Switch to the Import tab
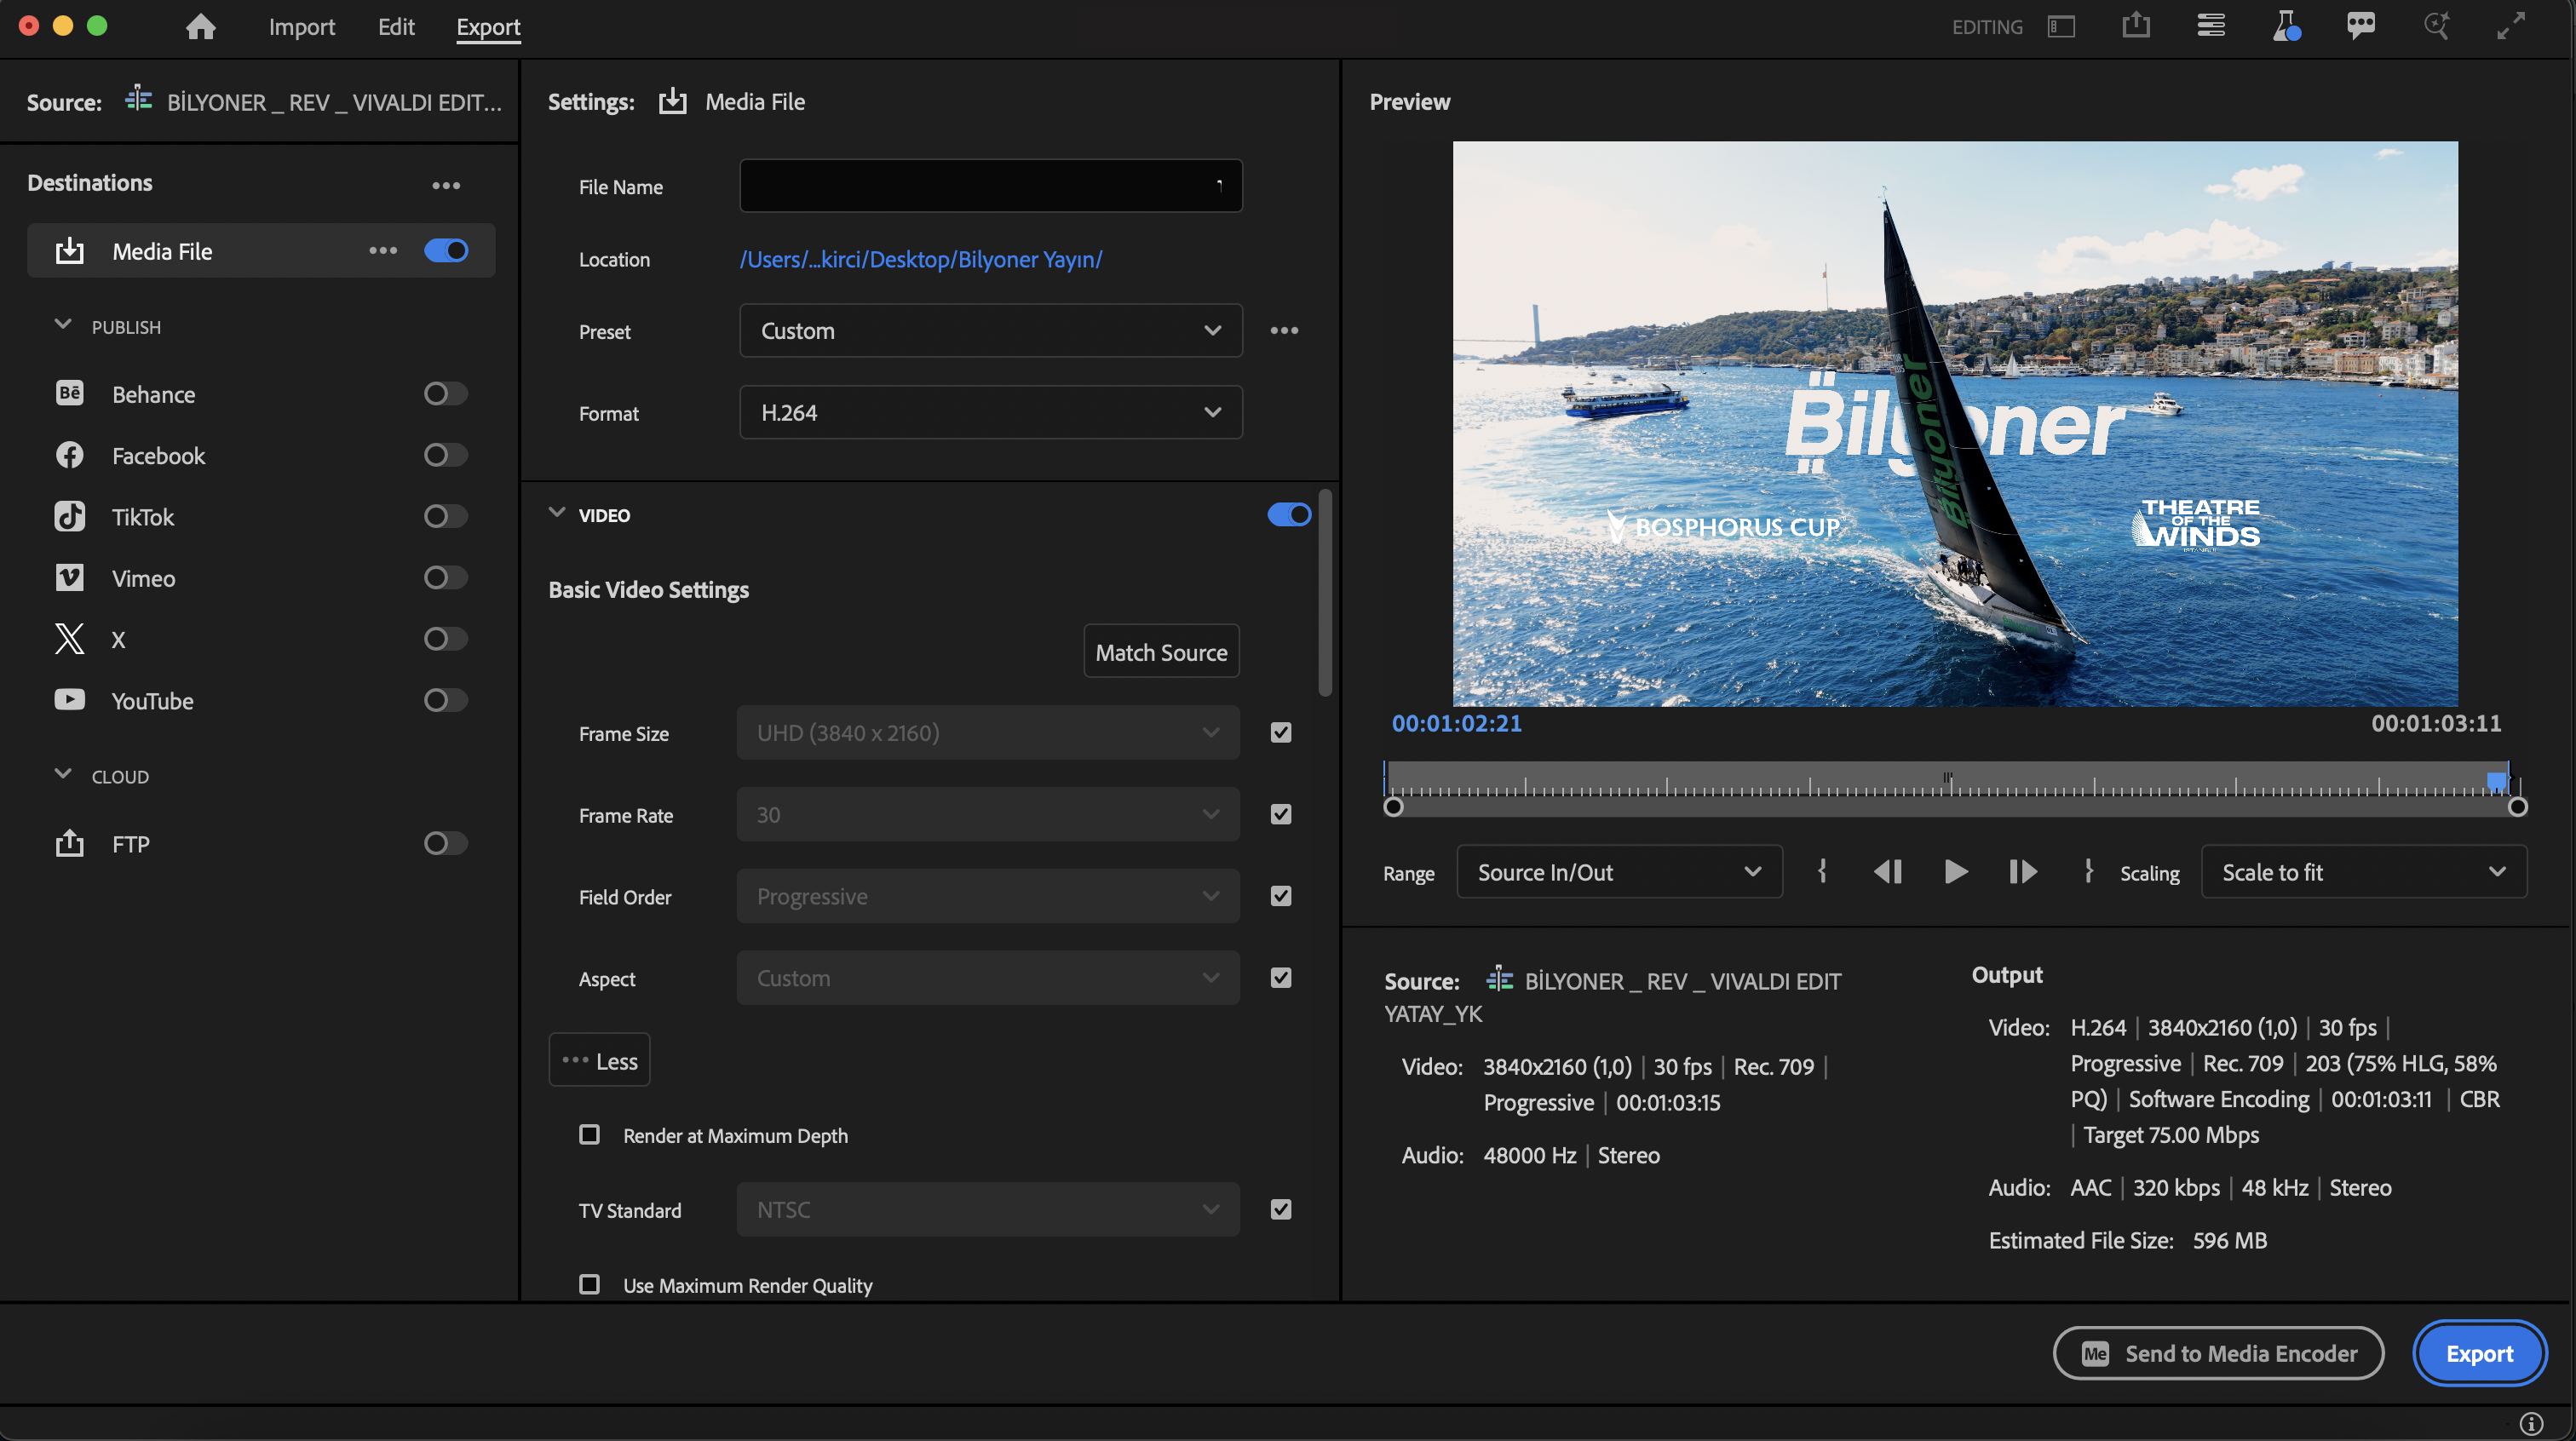The height and width of the screenshot is (1441, 2576). [x=301, y=27]
